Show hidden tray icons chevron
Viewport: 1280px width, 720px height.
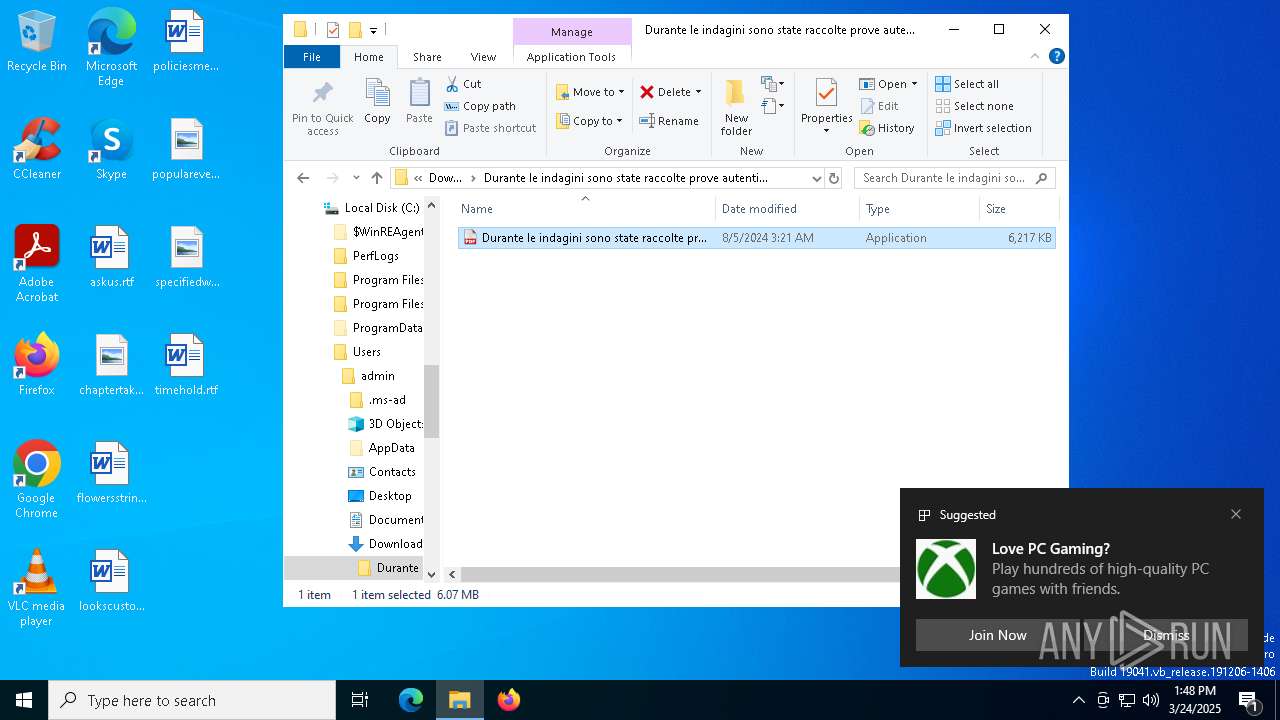tap(1078, 700)
